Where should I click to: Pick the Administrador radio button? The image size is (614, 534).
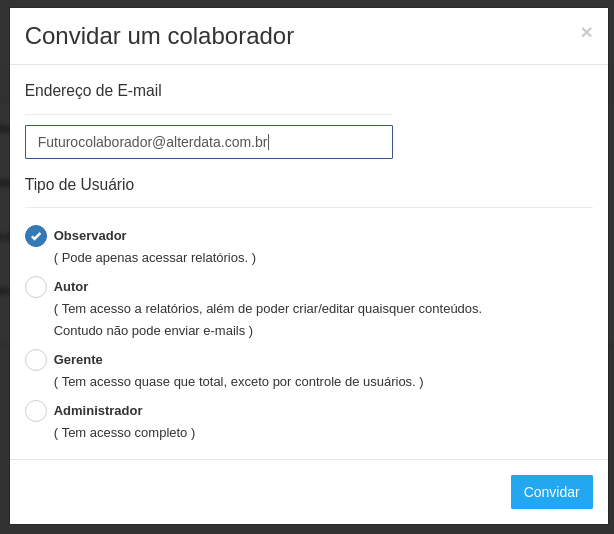tap(36, 411)
